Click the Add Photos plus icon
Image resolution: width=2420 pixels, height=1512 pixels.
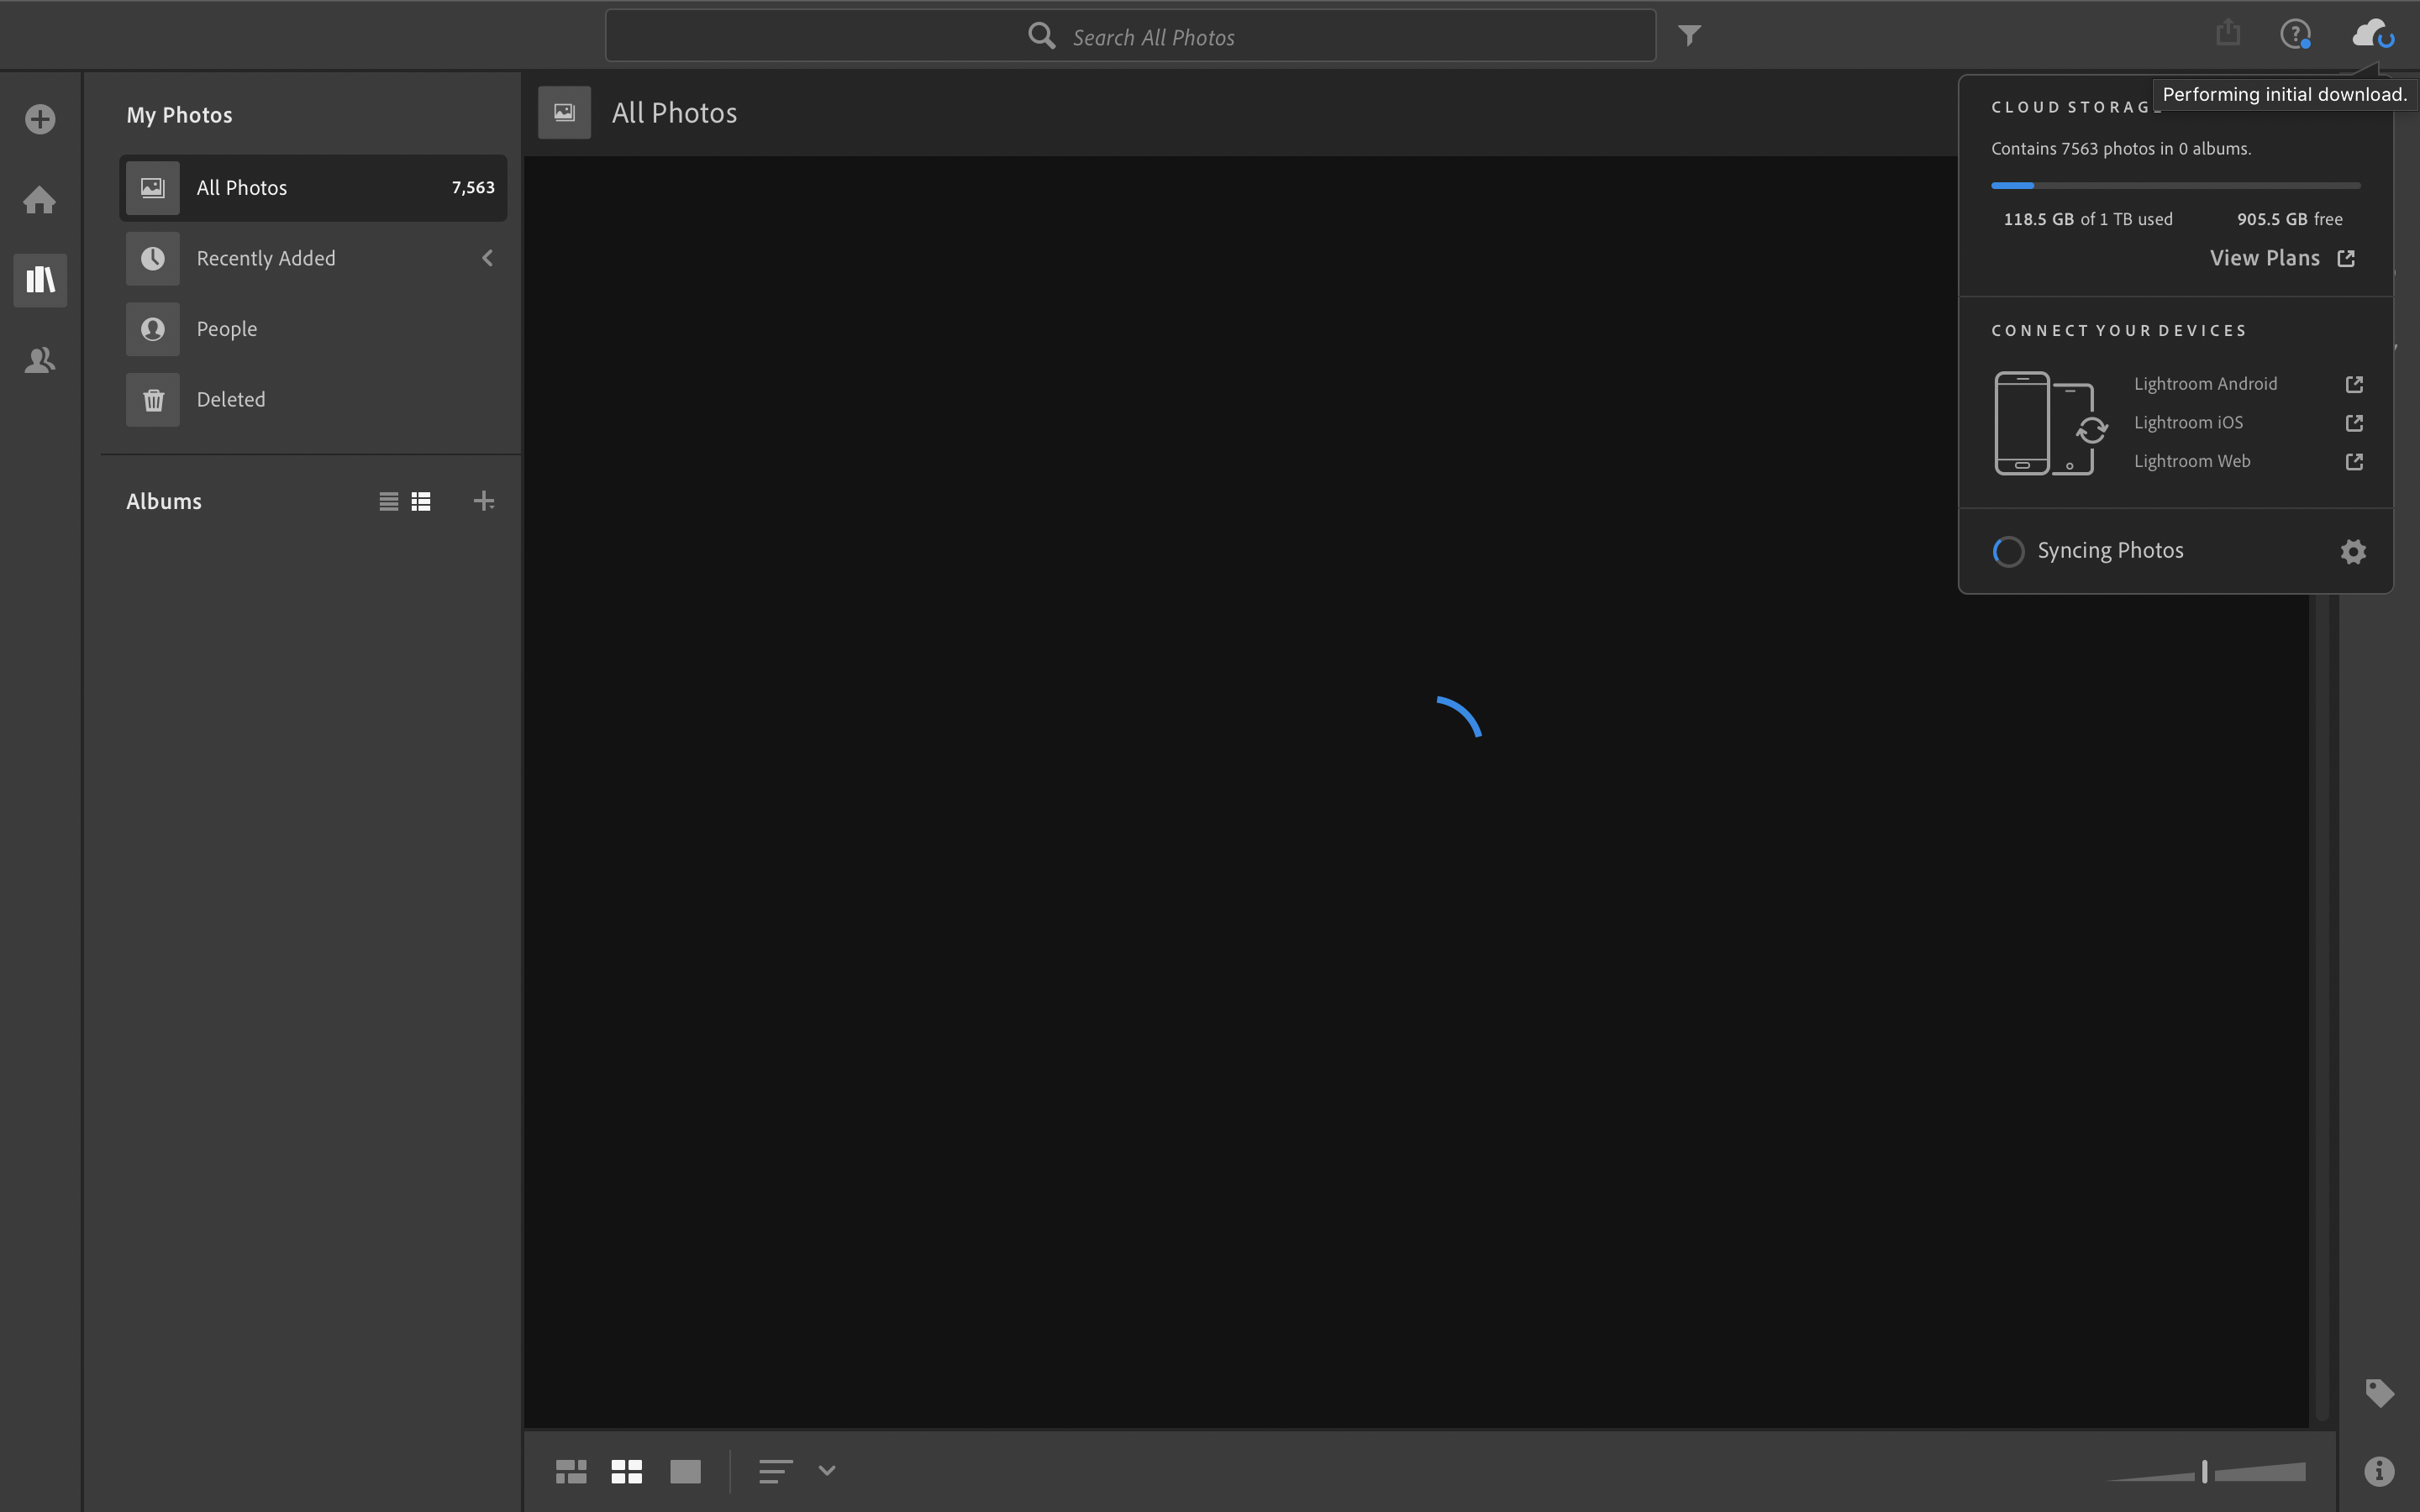pyautogui.click(x=40, y=120)
